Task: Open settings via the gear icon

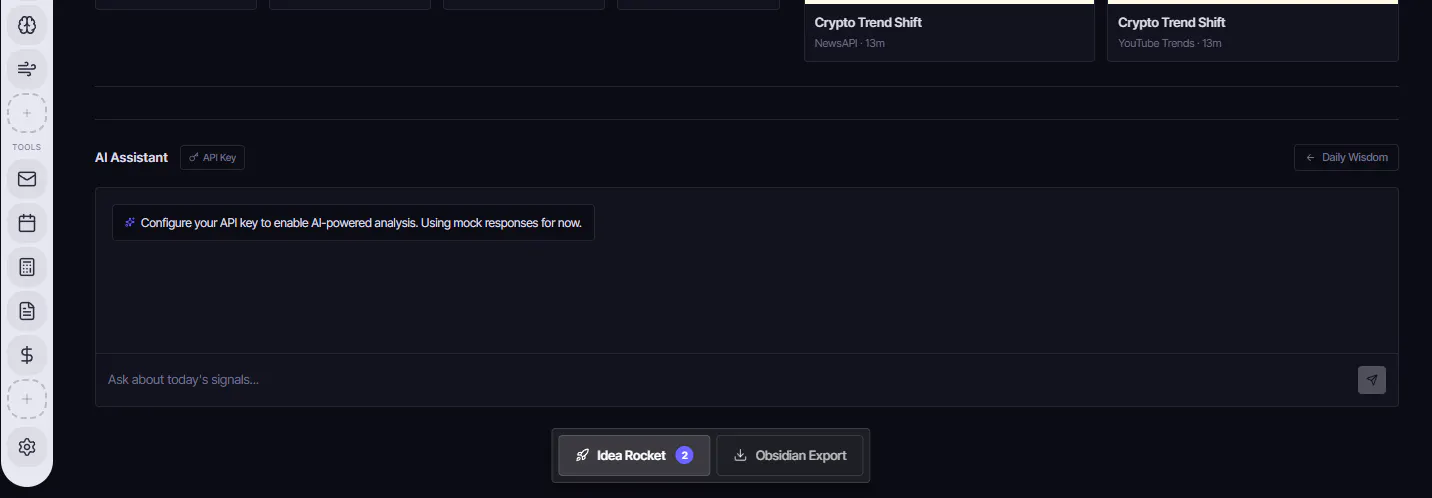Action: coord(27,447)
